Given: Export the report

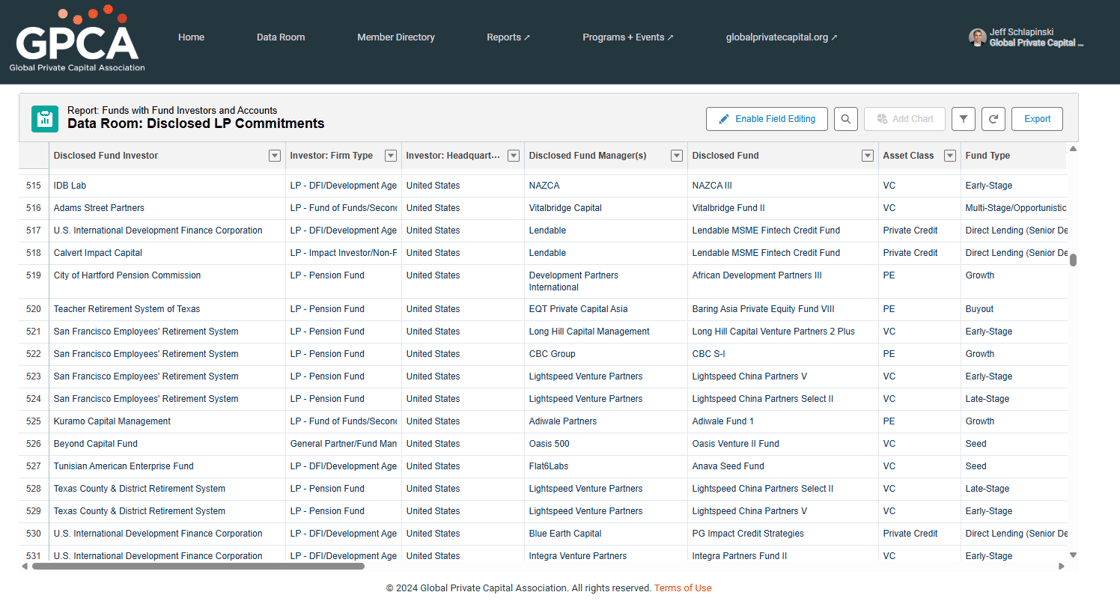Looking at the screenshot, I should 1037,119.
